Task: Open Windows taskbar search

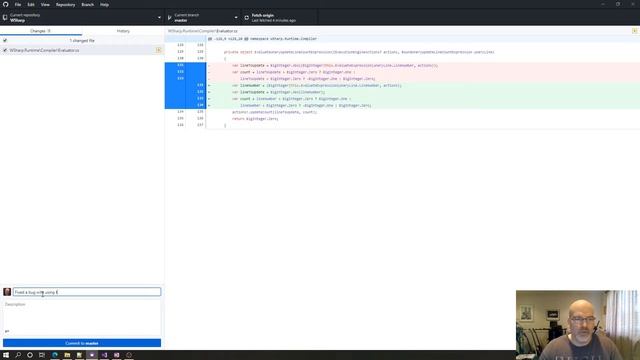Action: [18, 355]
